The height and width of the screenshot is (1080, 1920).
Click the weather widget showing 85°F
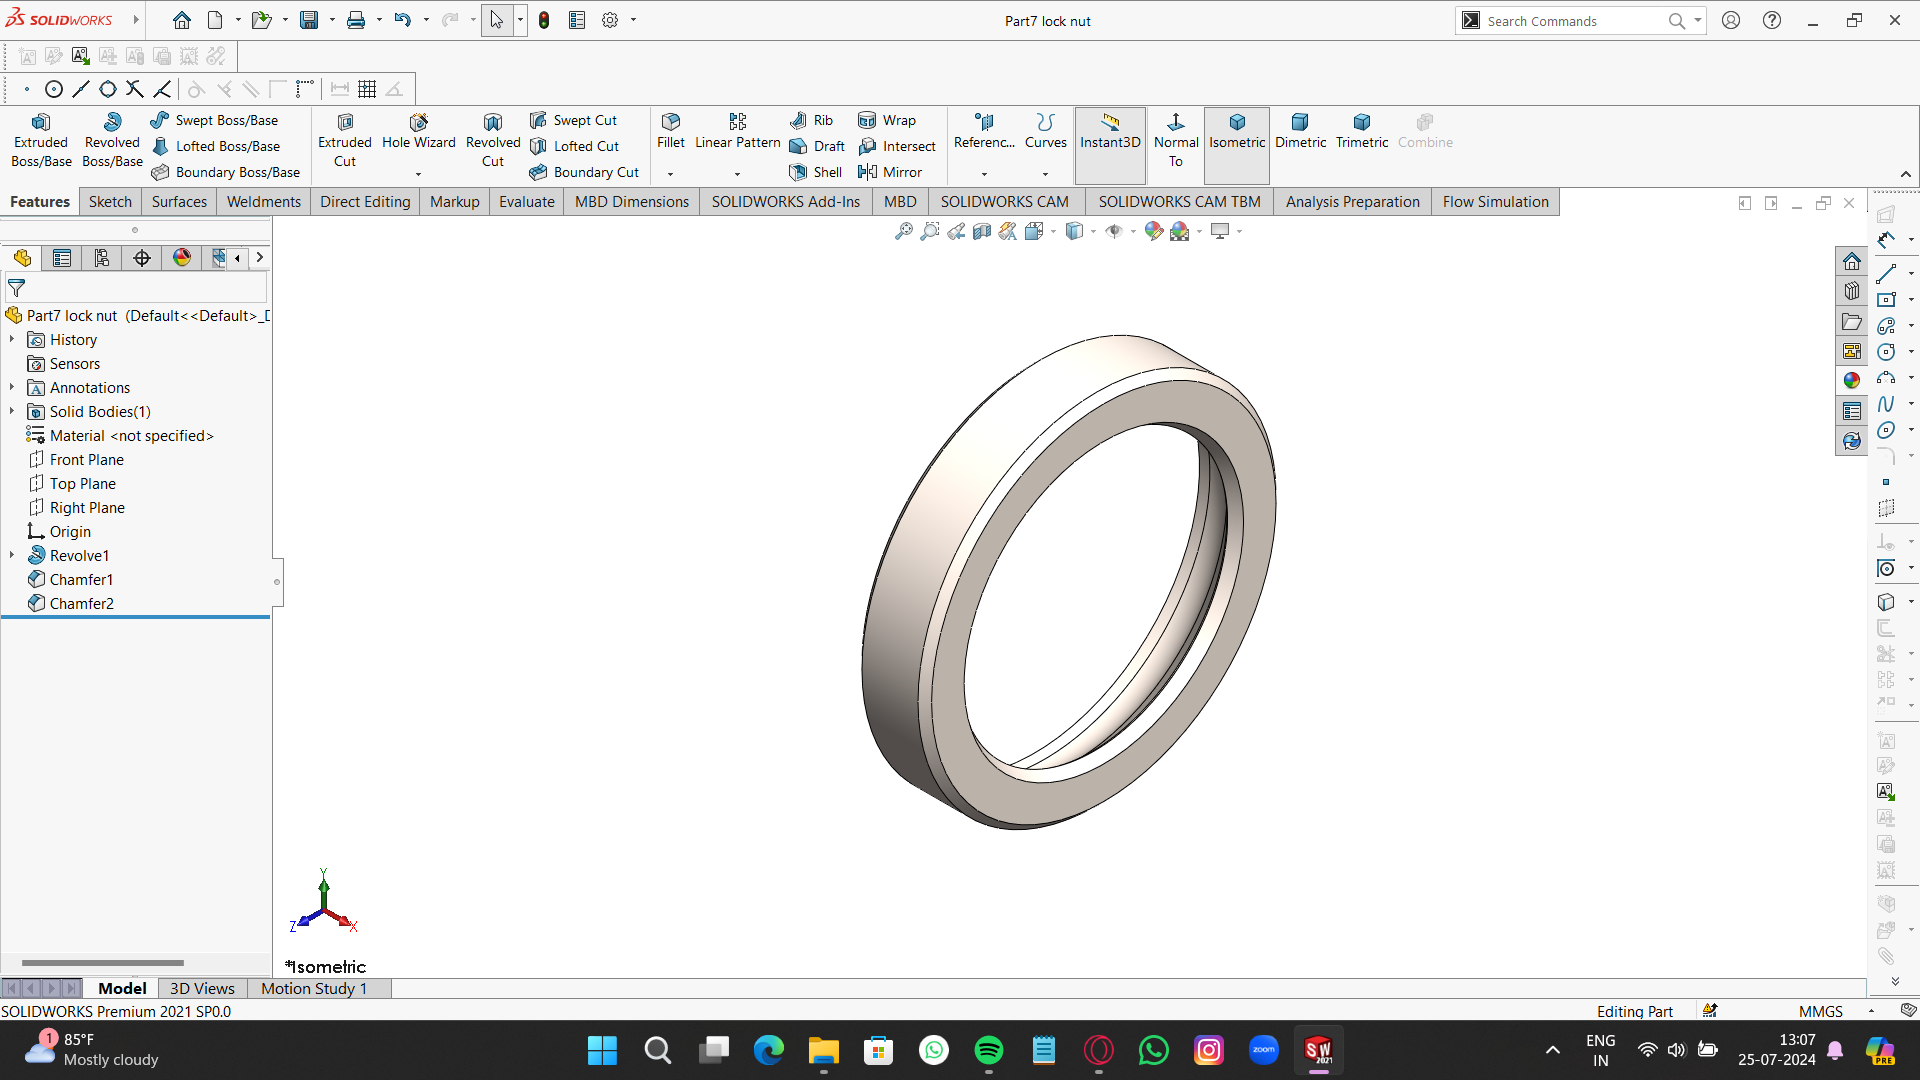(x=92, y=1050)
